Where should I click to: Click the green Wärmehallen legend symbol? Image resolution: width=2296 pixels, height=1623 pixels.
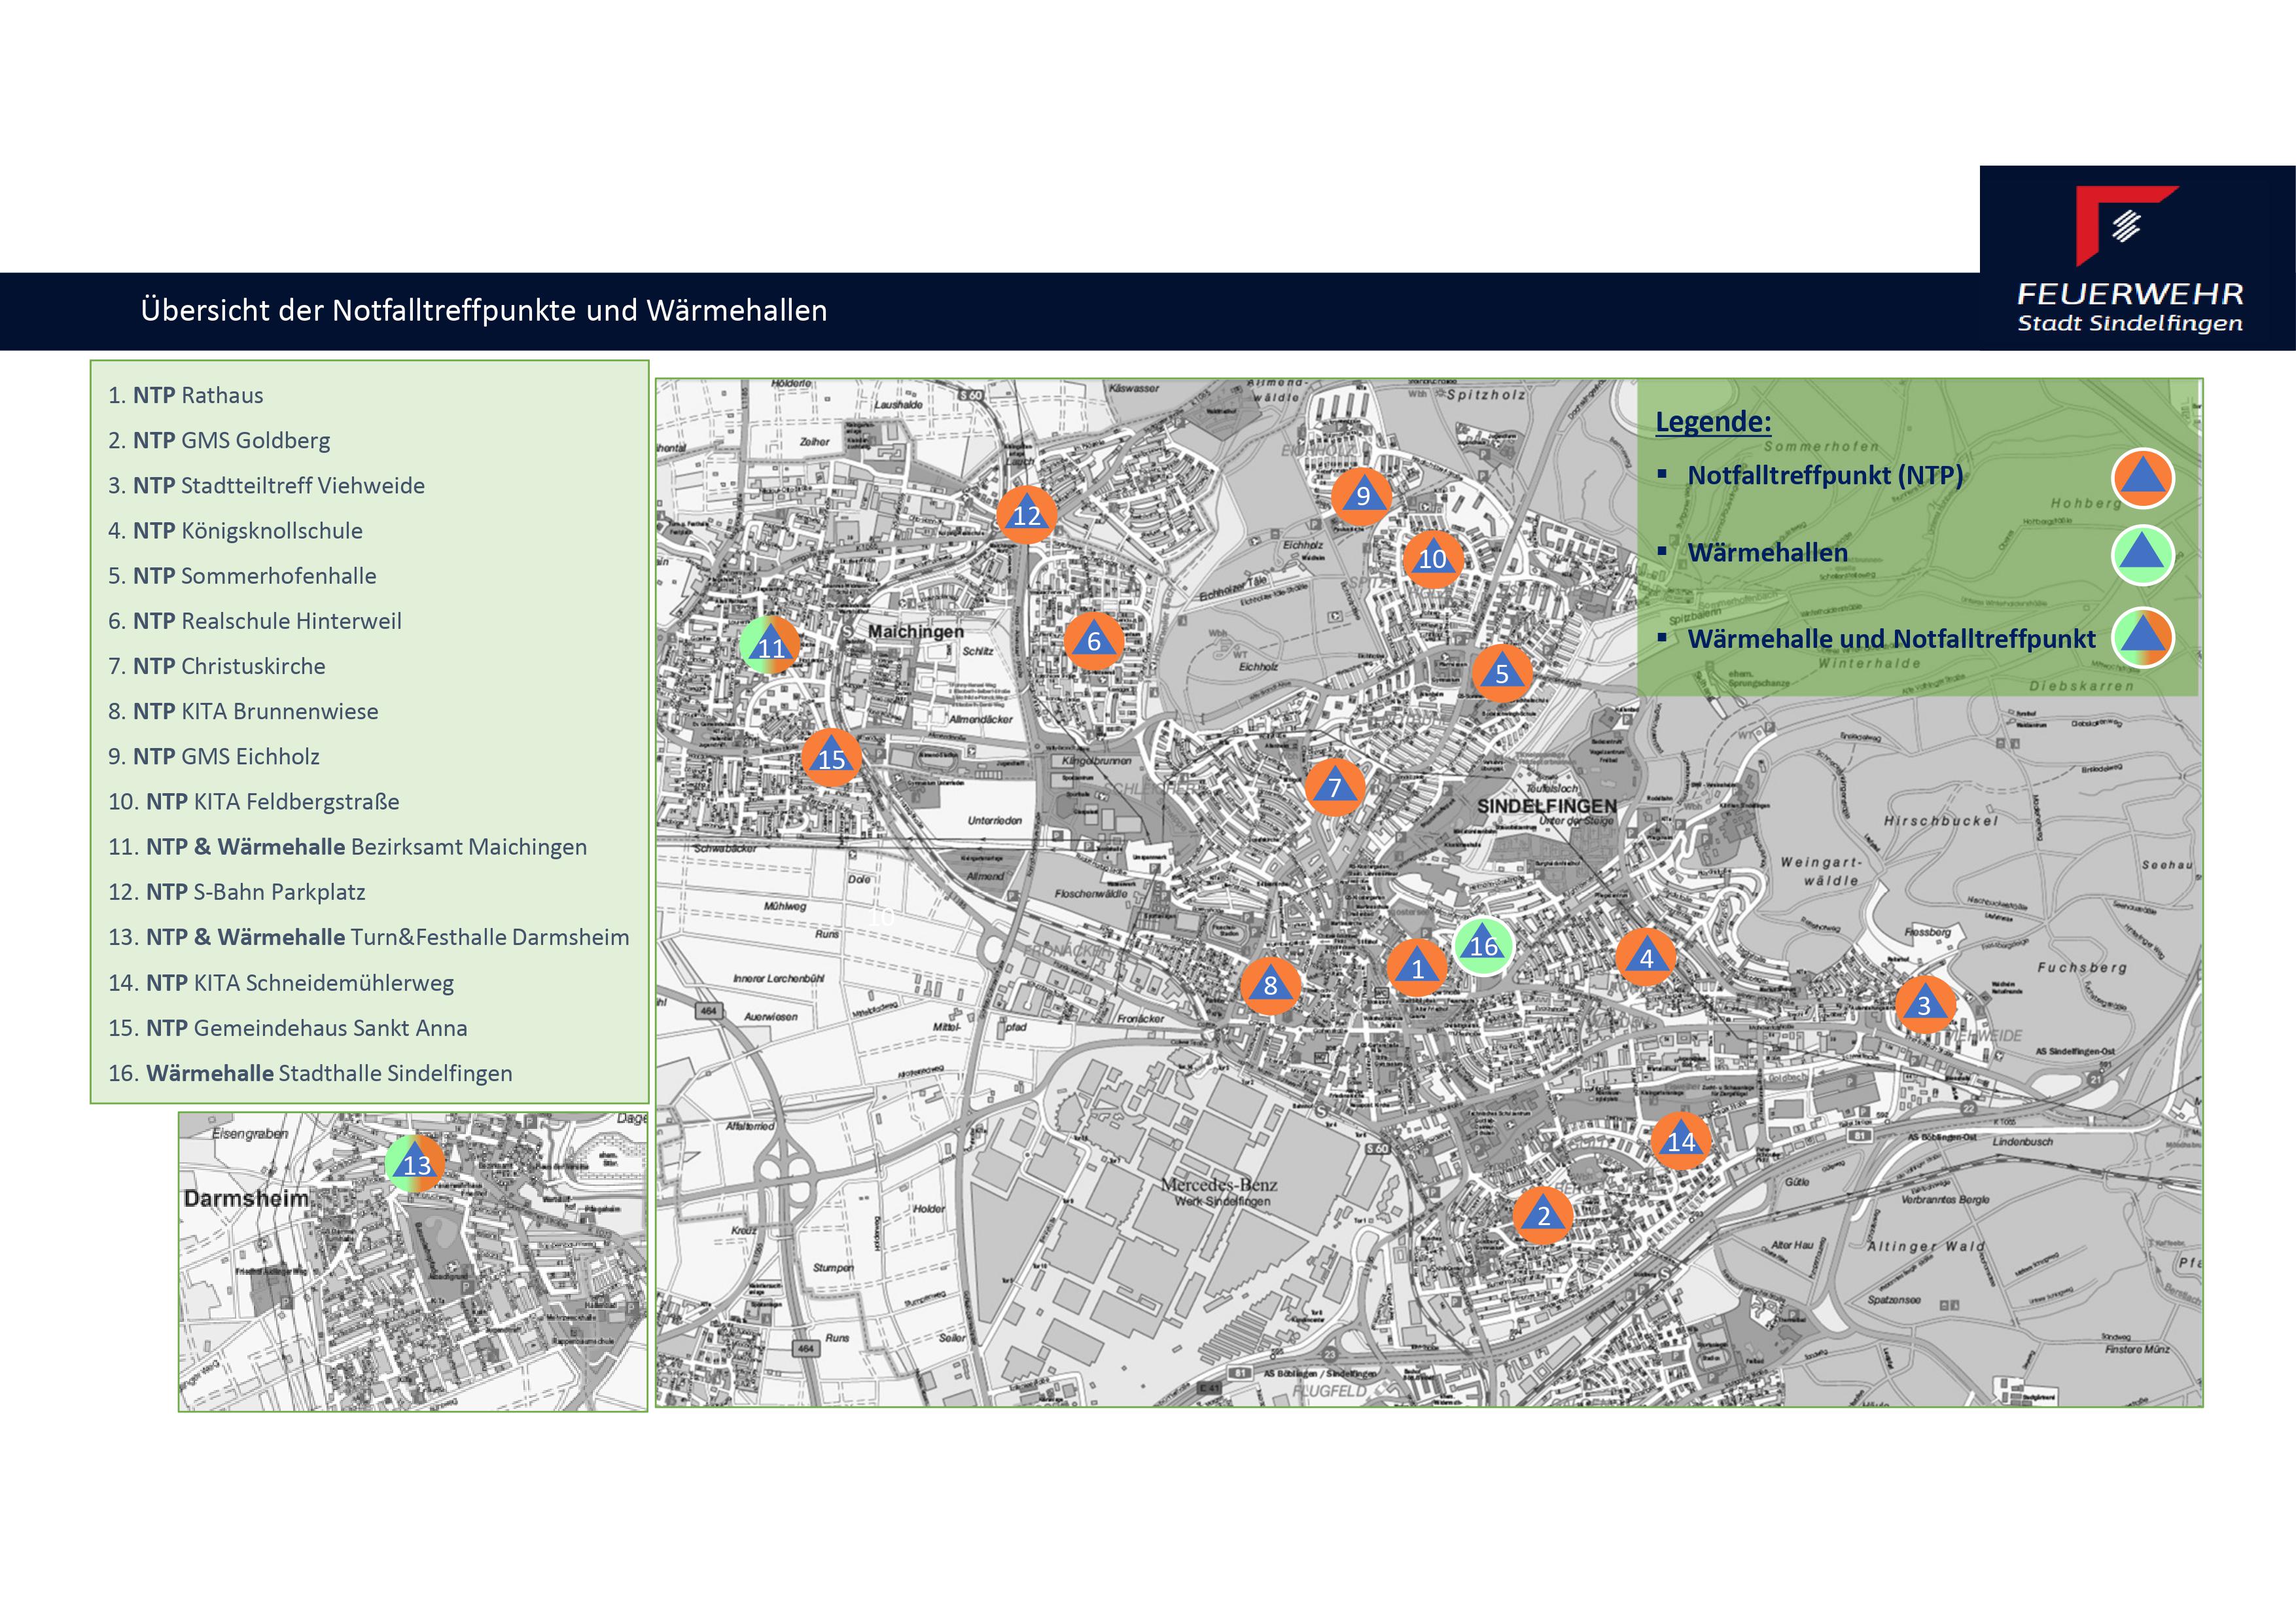[2142, 555]
